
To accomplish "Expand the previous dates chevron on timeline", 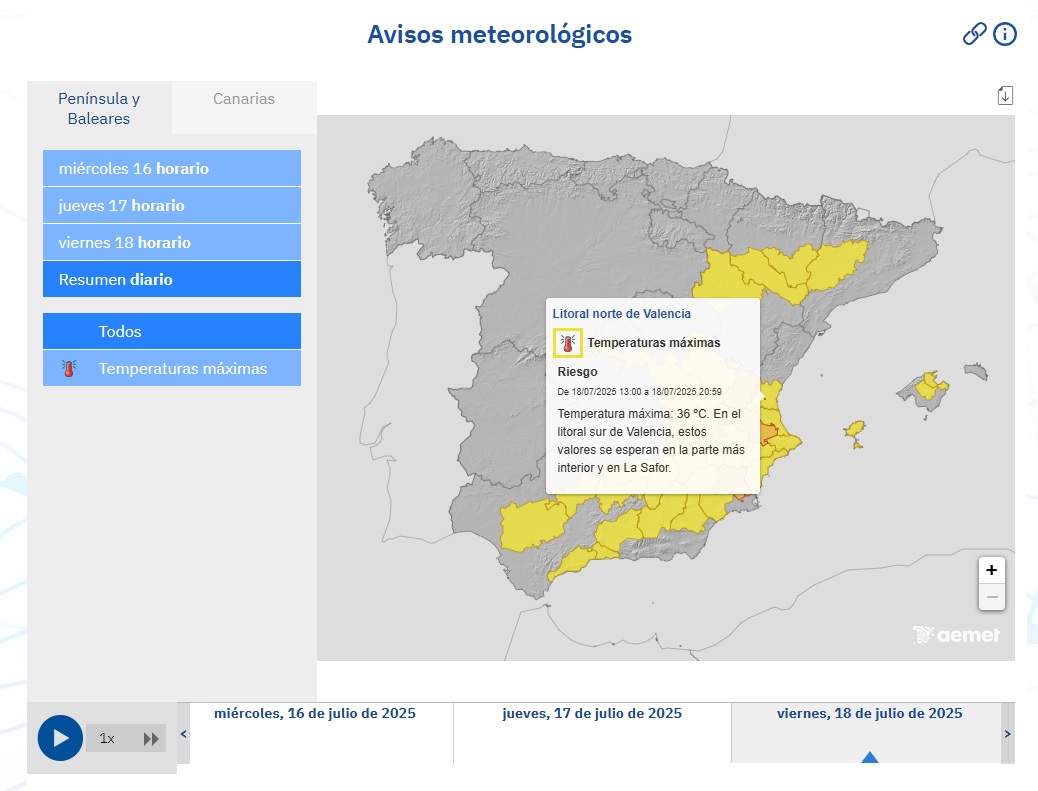I will 181,732.
